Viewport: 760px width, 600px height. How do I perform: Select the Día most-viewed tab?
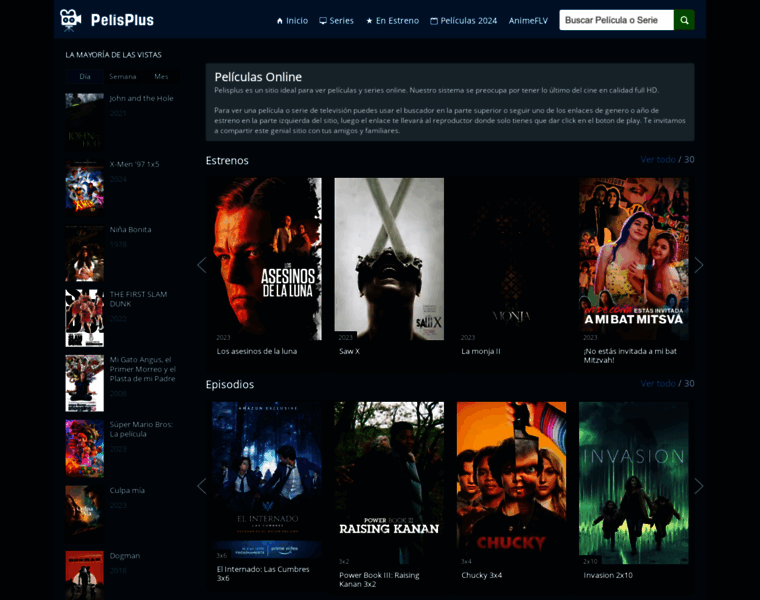(x=85, y=76)
